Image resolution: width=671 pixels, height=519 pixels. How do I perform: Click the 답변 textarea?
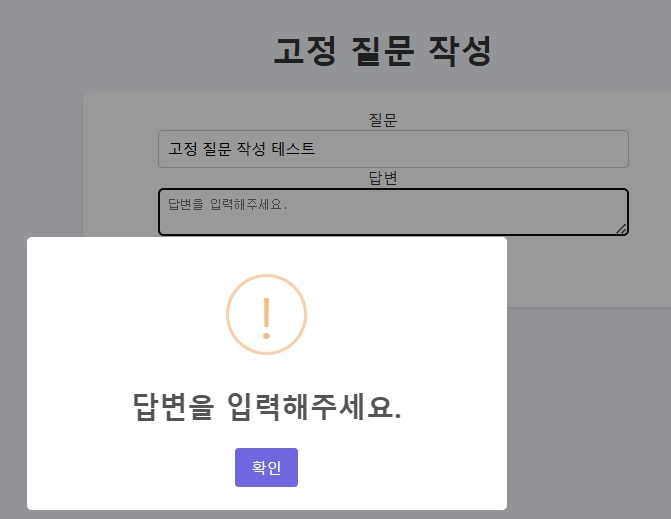pos(393,212)
